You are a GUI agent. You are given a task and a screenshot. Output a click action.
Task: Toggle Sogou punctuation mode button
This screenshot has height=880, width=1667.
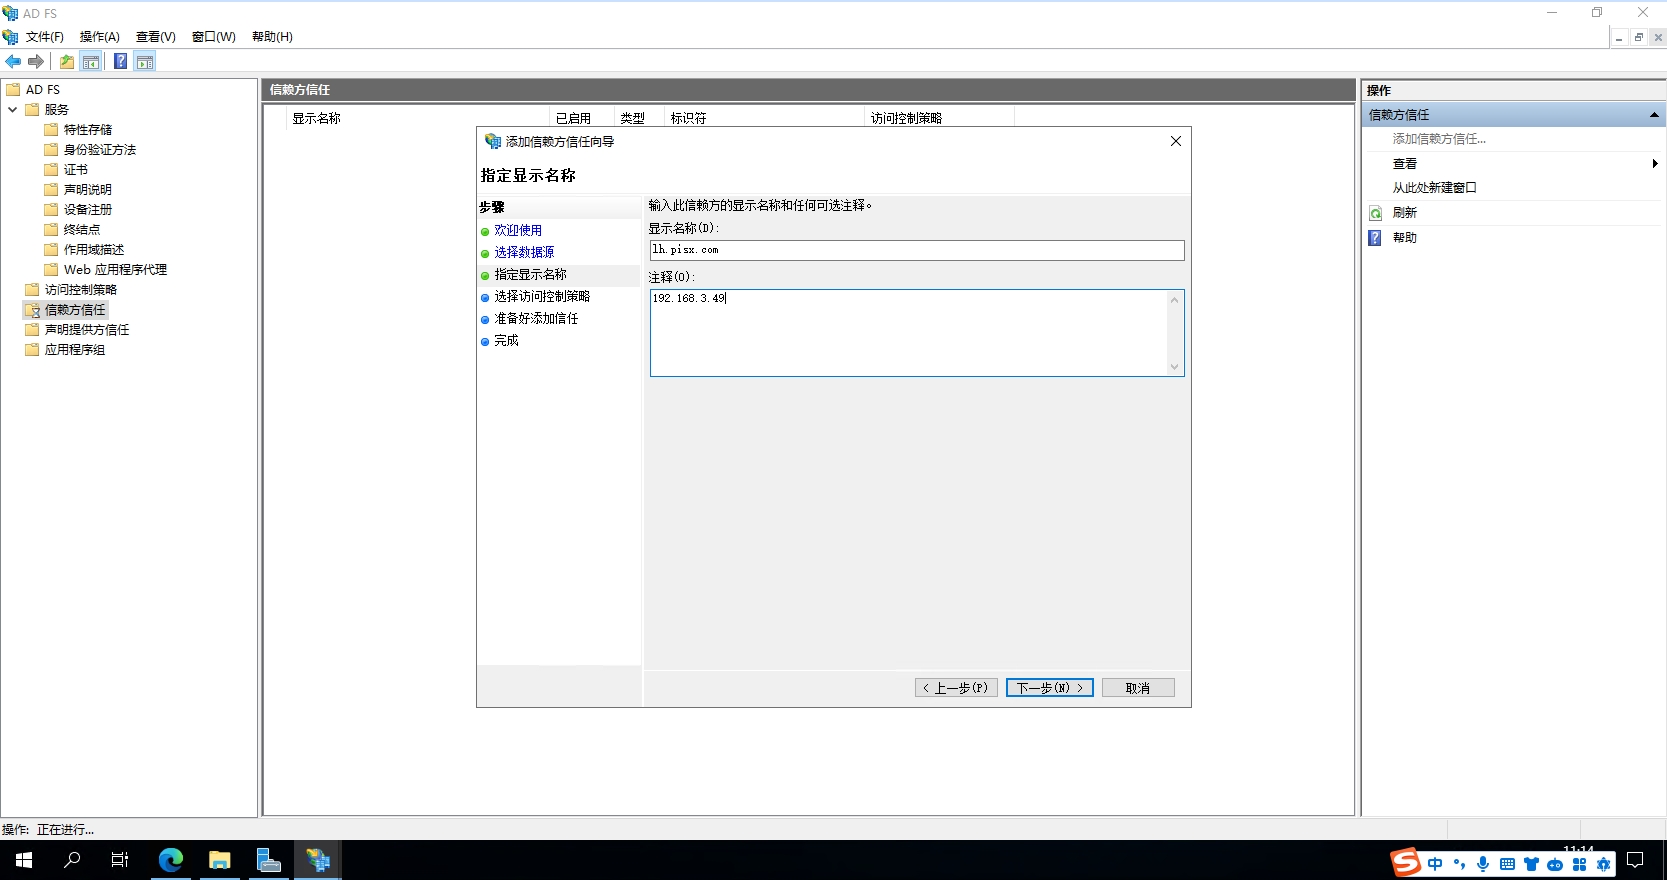click(x=1460, y=864)
